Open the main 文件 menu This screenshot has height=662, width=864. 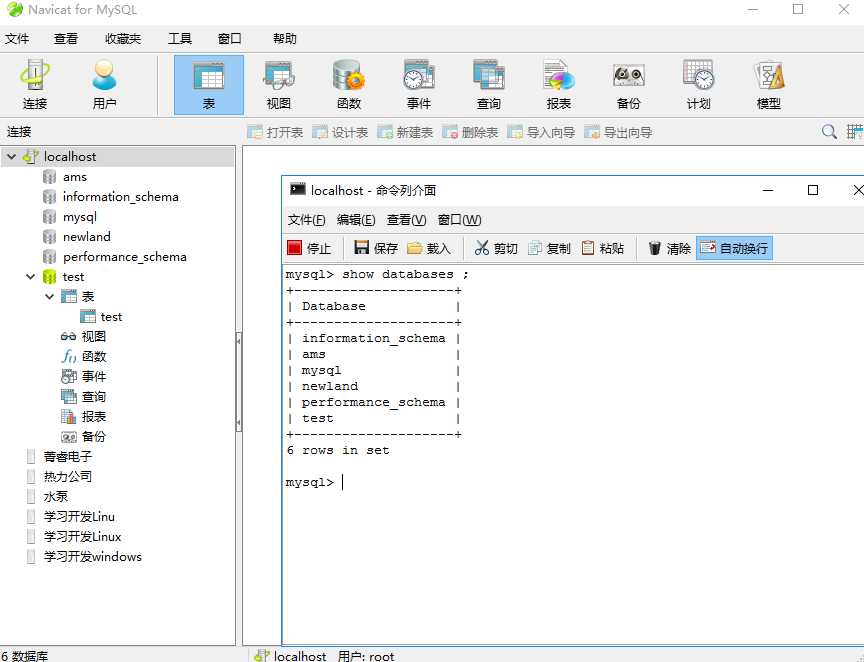pyautogui.click(x=17, y=39)
